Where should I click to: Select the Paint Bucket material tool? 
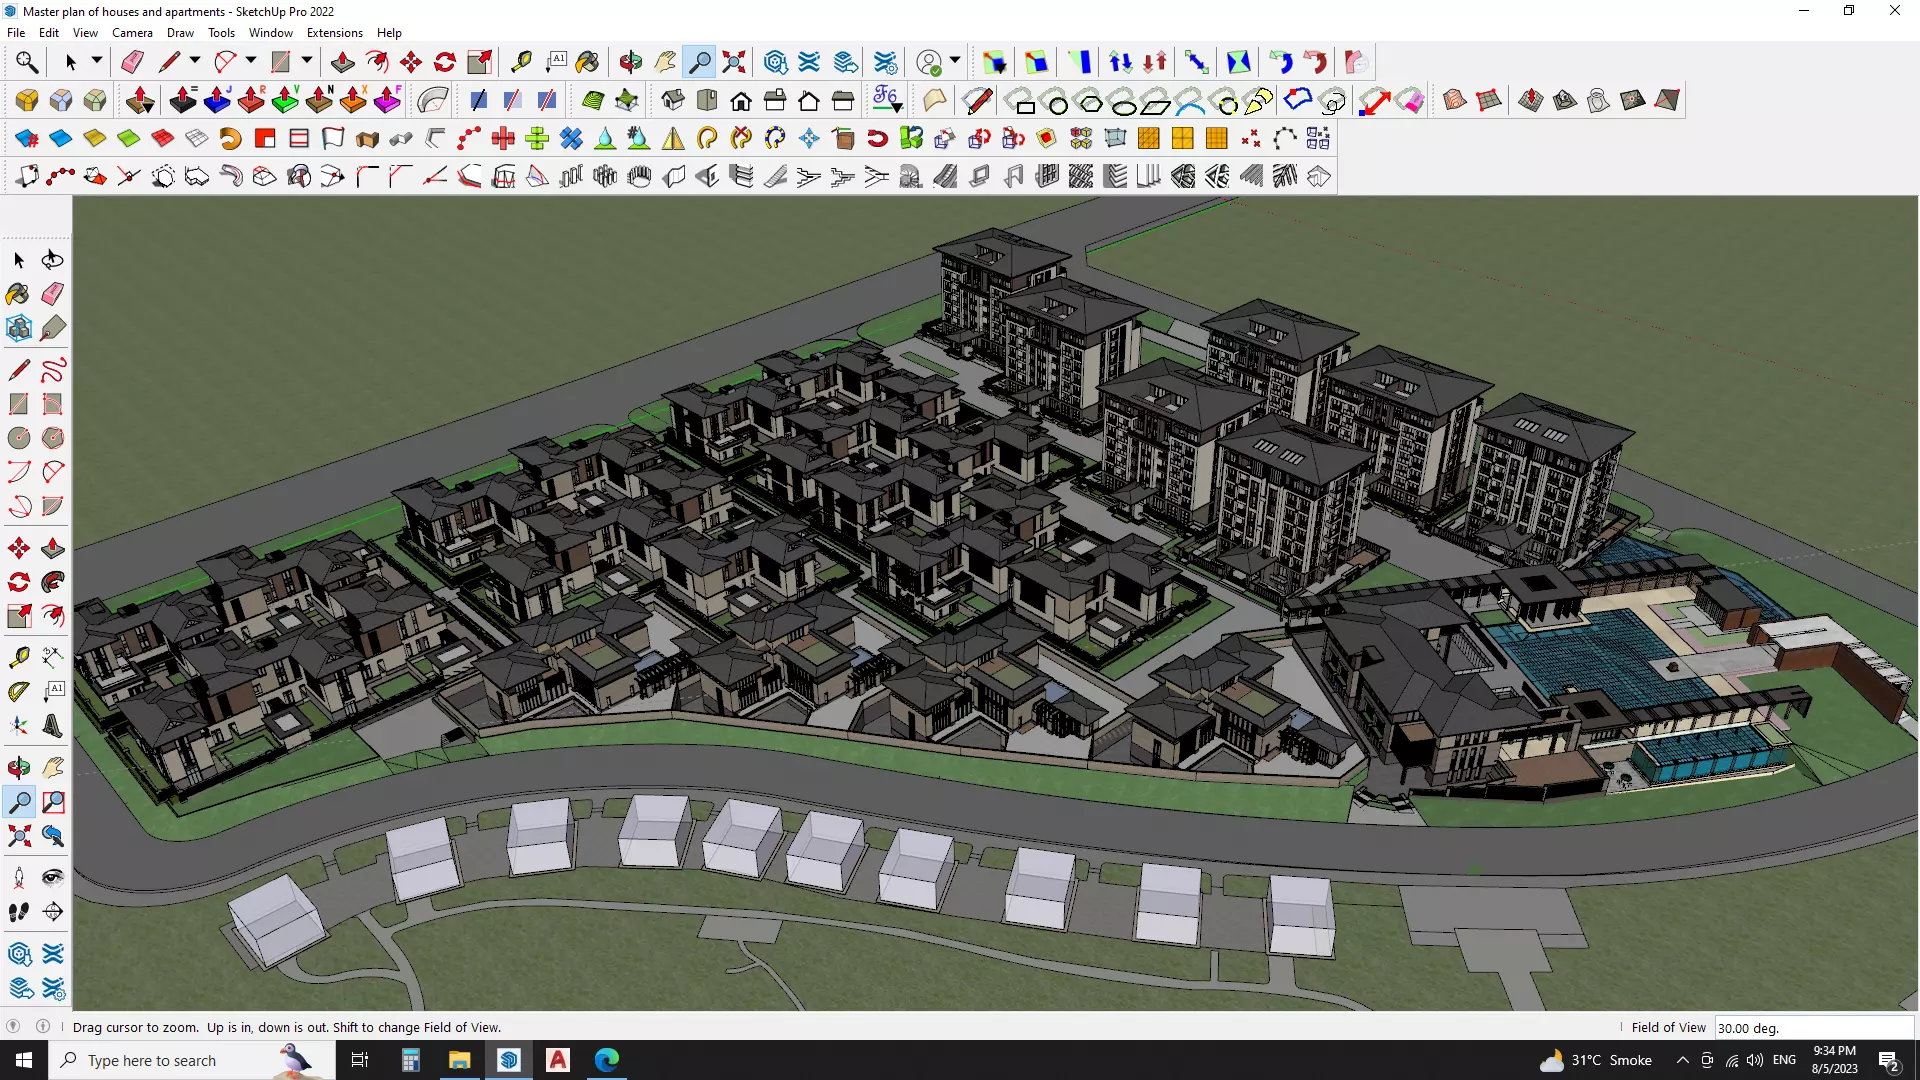[587, 62]
